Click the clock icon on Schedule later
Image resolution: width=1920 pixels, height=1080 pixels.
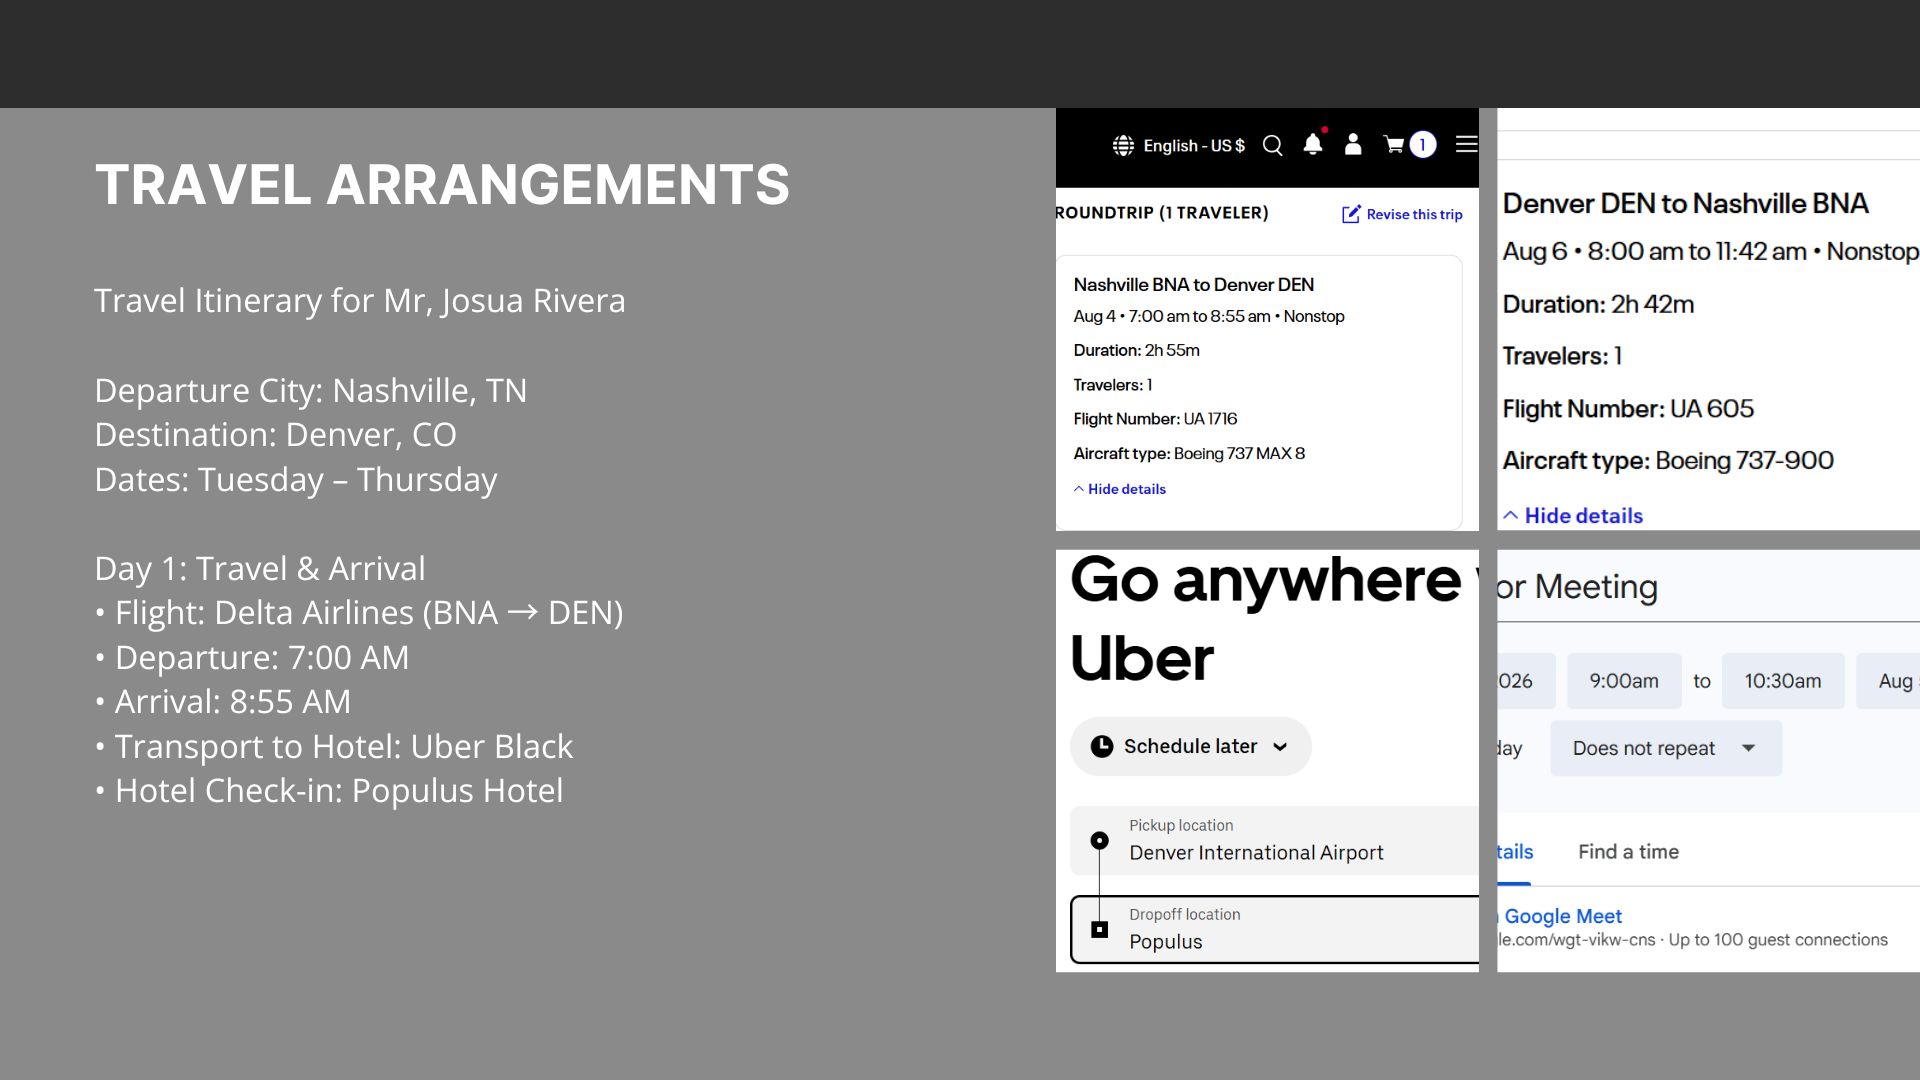click(x=1102, y=746)
